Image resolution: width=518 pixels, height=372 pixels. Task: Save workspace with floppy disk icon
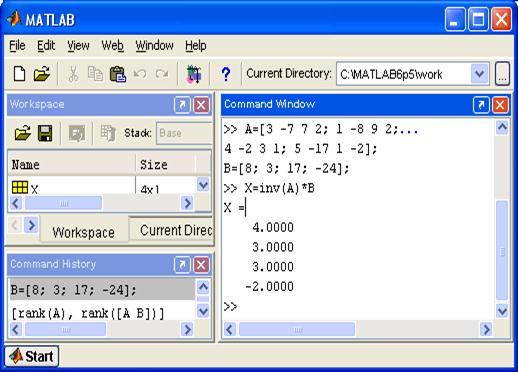45,133
